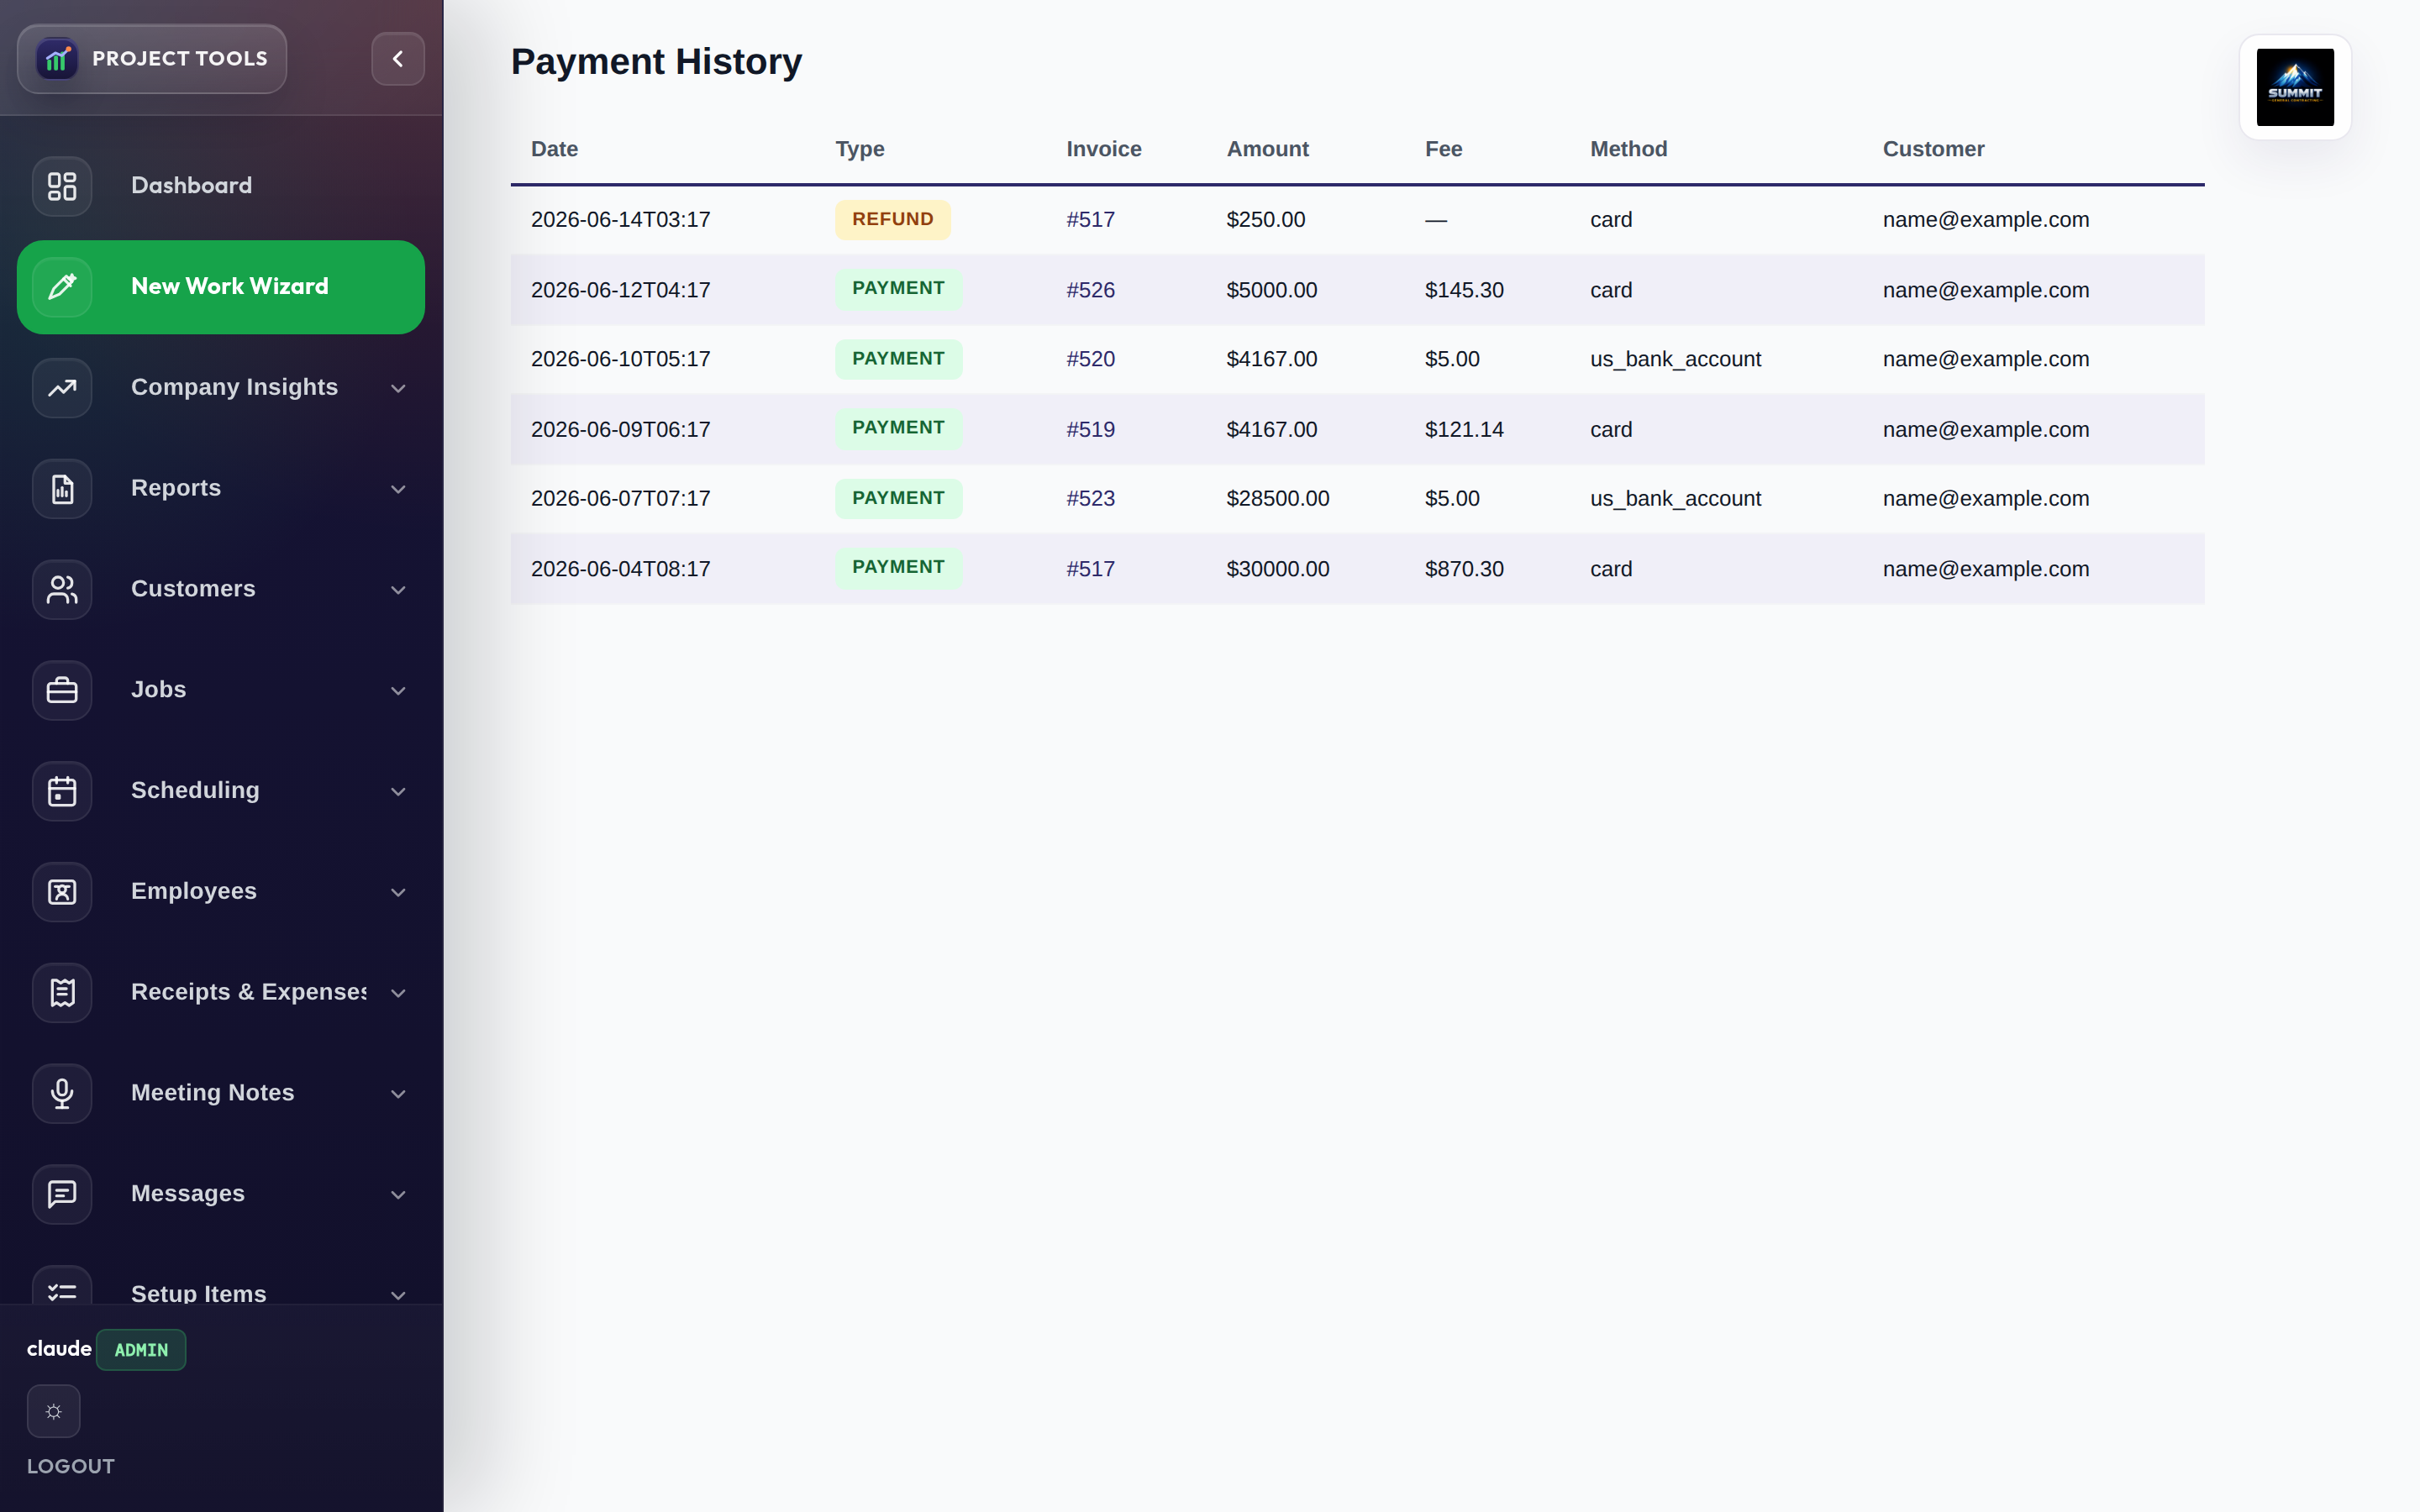2420x1512 pixels.
Task: Click the Fee column header
Action: [x=1443, y=149]
